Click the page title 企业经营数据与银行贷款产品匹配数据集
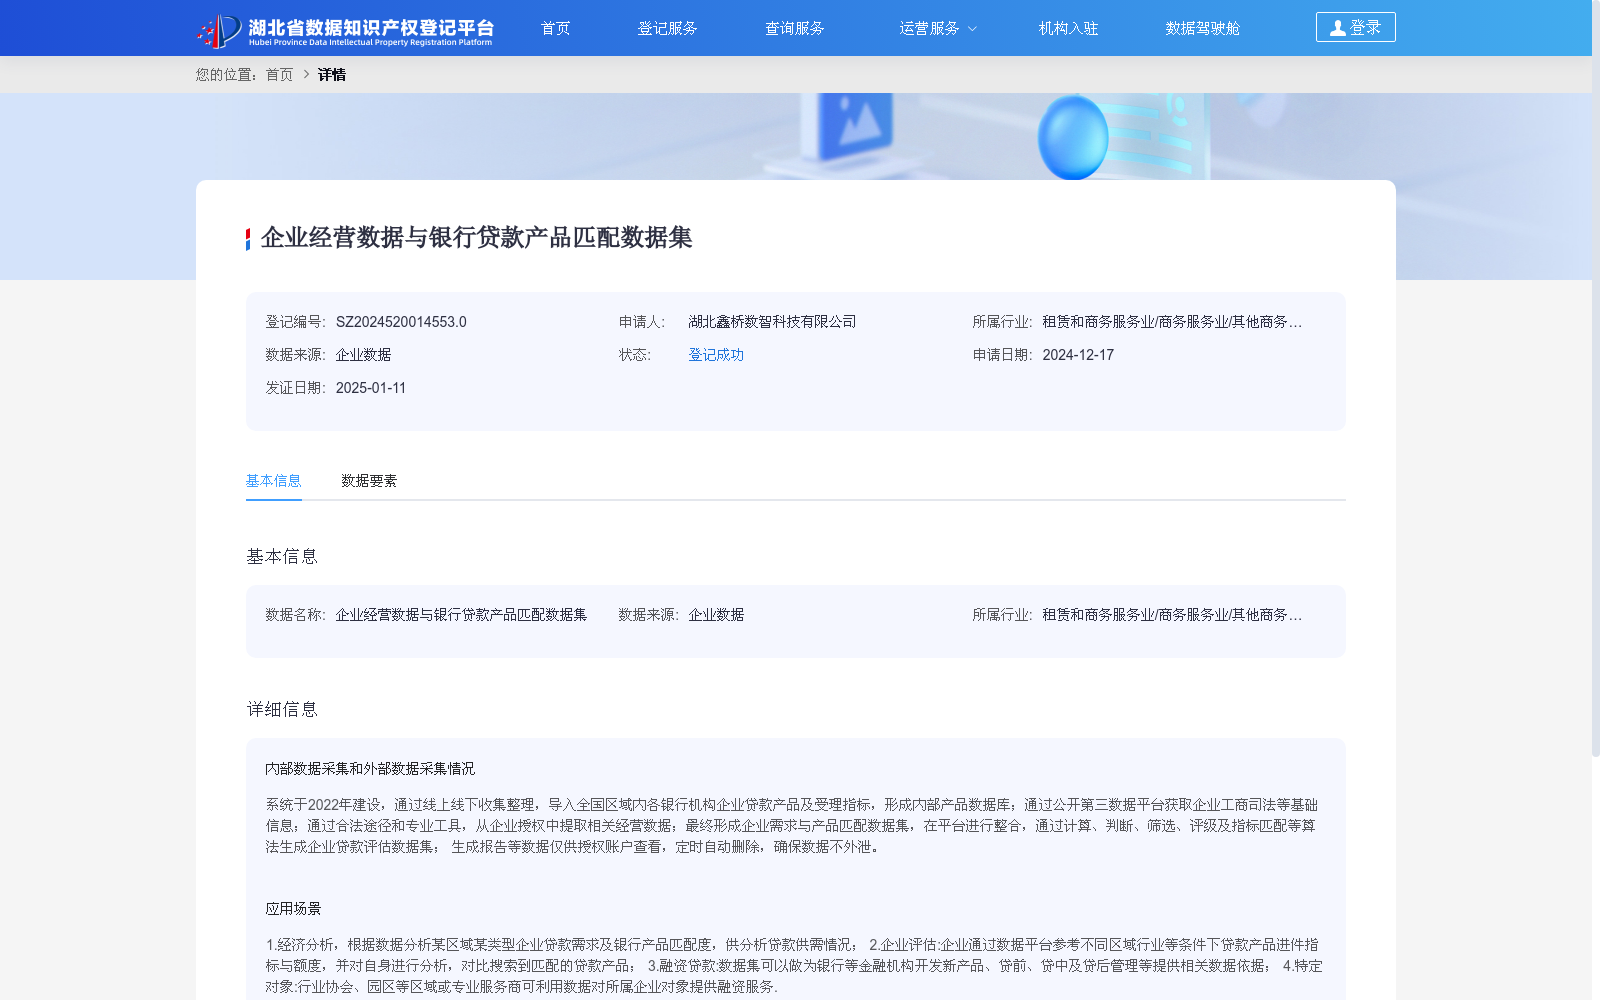This screenshot has width=1600, height=1000. click(x=476, y=238)
